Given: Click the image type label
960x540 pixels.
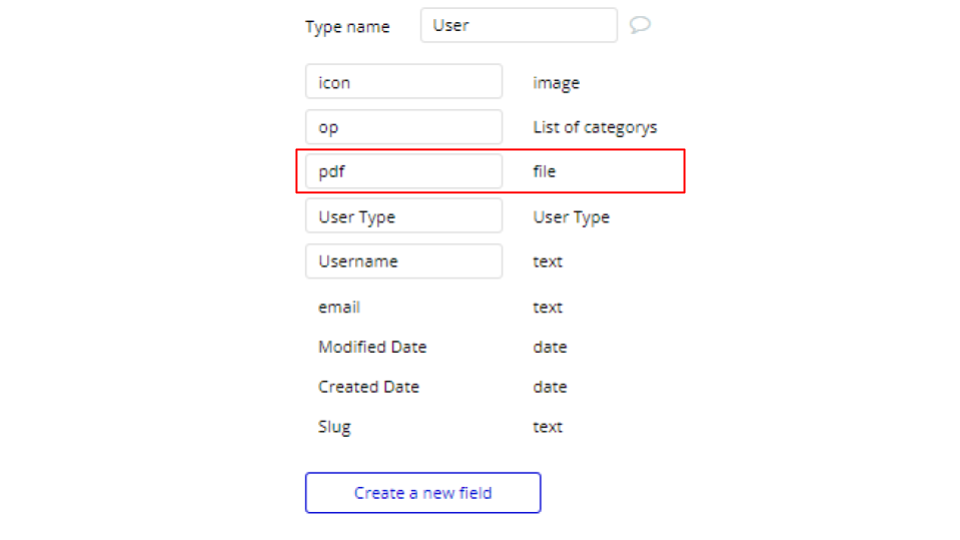Looking at the screenshot, I should [x=556, y=83].
